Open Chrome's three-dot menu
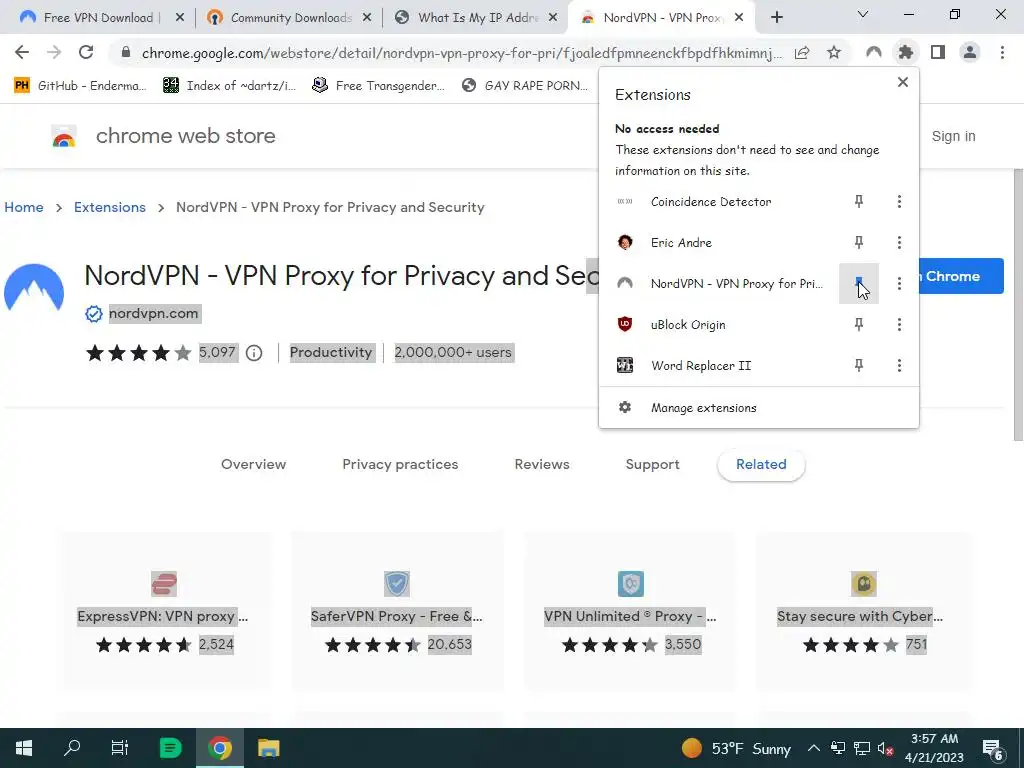Screen dimensions: 1024x768 1002,52
